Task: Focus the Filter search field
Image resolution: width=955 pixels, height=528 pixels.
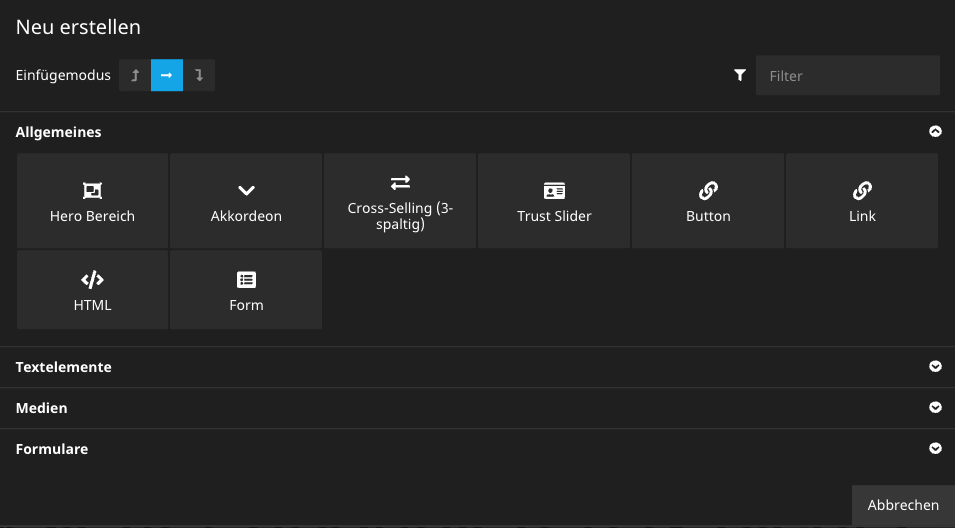Action: (847, 75)
